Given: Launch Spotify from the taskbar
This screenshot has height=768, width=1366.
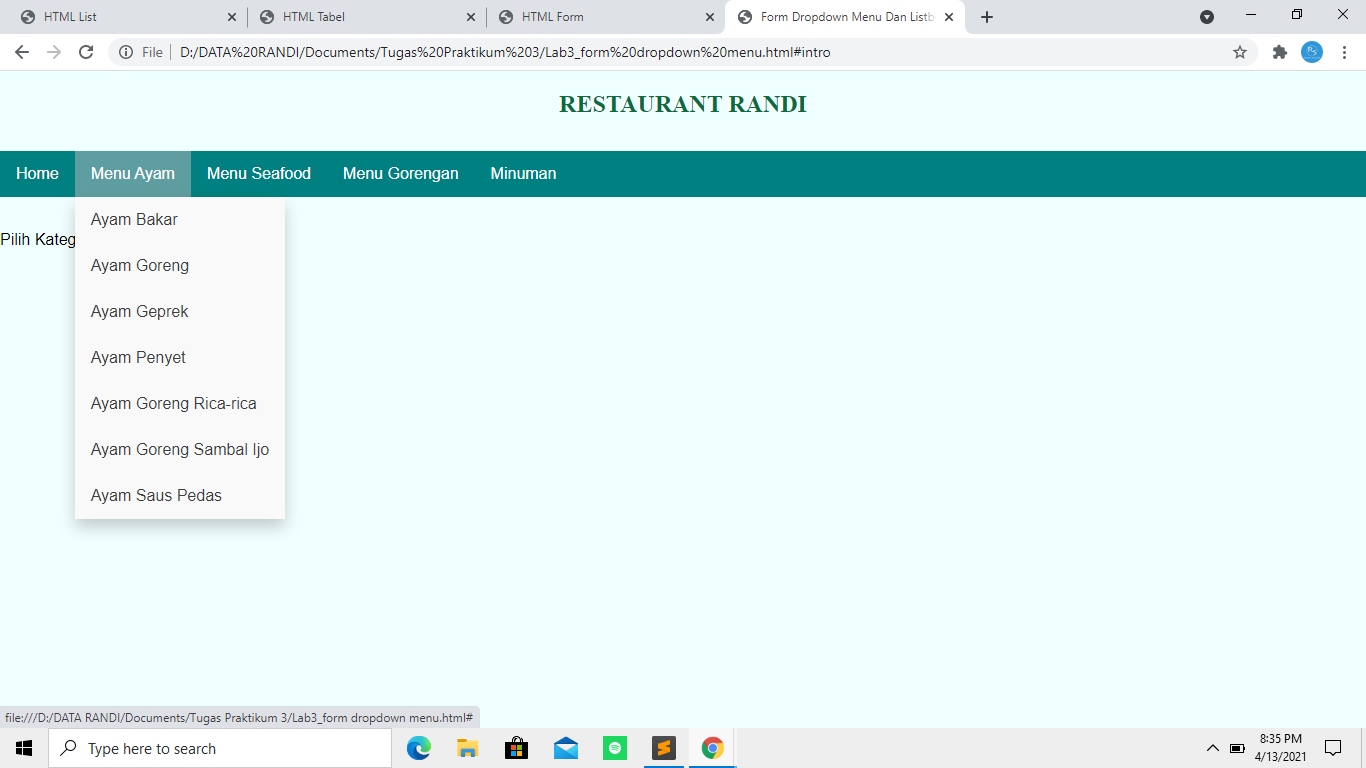Looking at the screenshot, I should (614, 747).
